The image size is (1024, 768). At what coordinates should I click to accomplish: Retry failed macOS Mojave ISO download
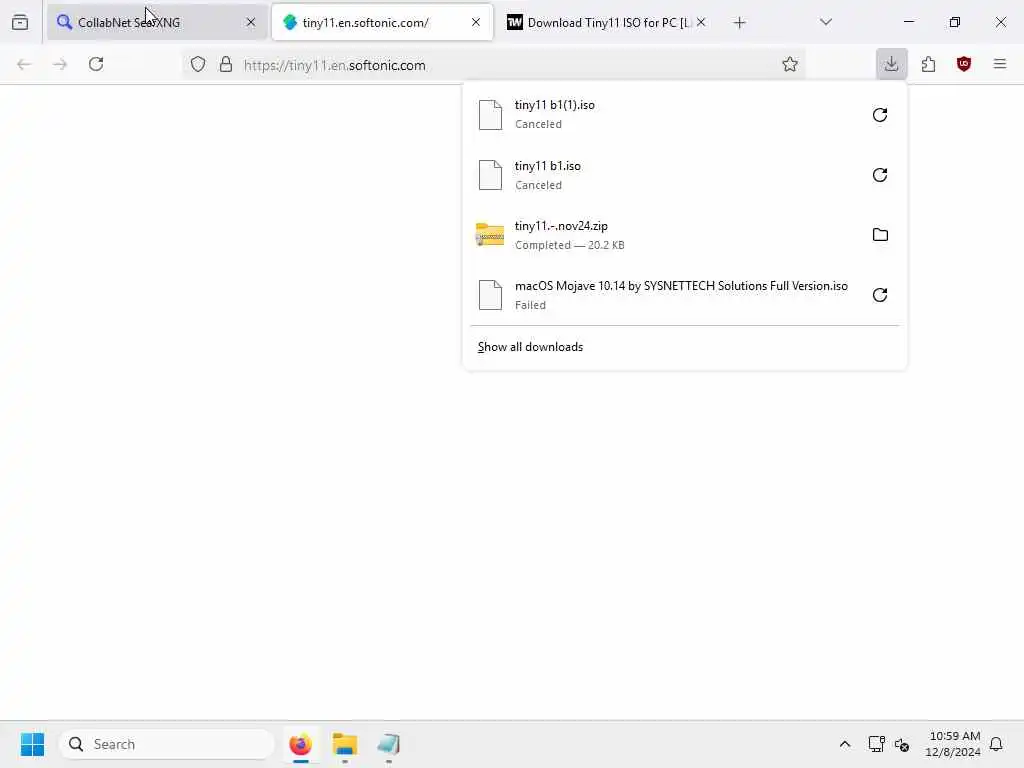[x=880, y=295]
